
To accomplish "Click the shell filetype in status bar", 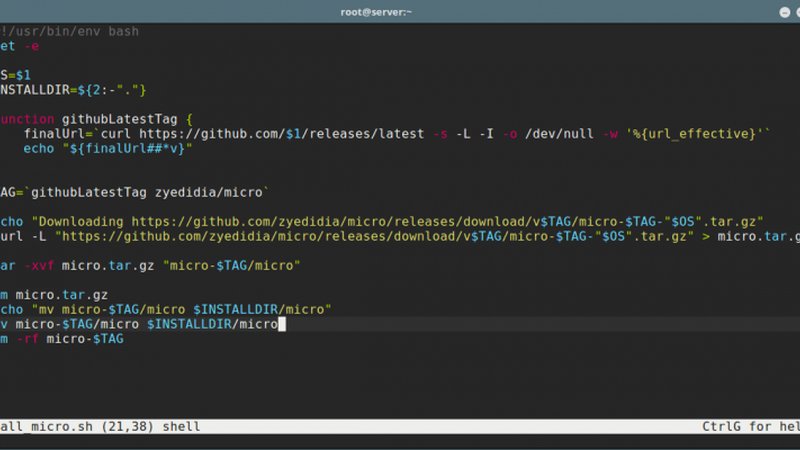I will [x=179, y=426].
